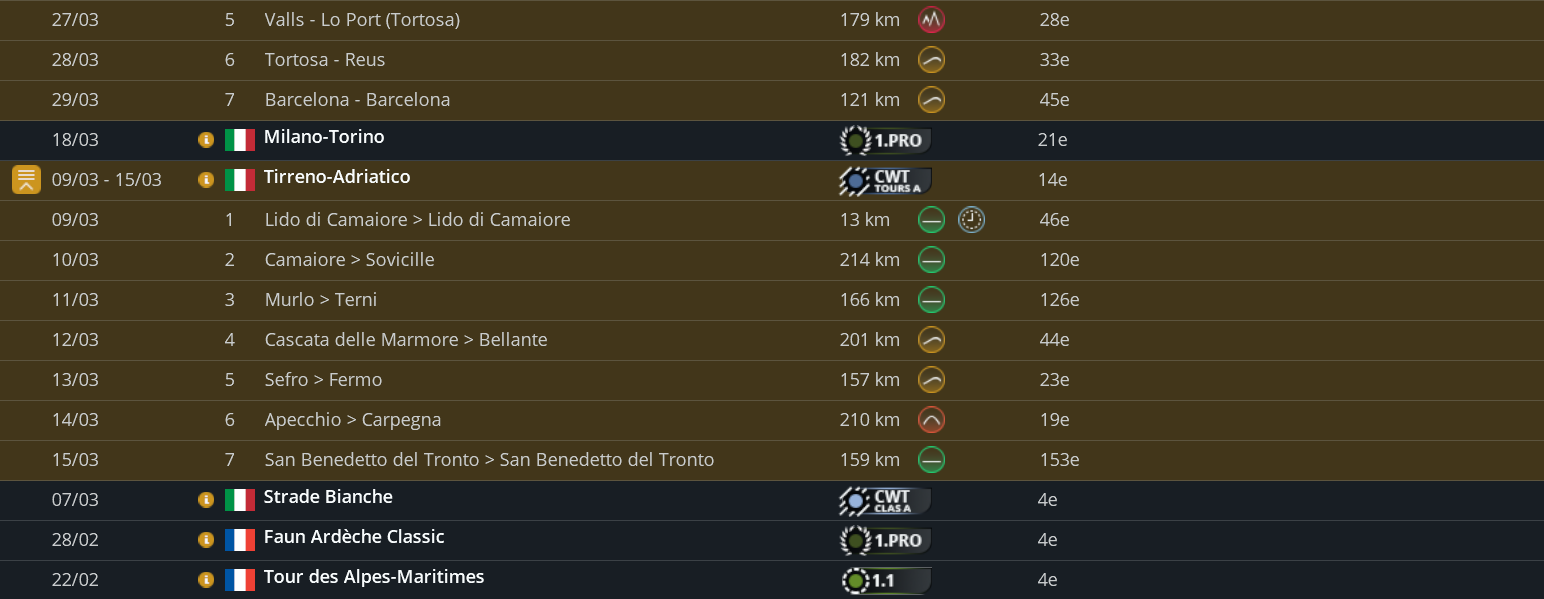The width and height of the screenshot is (1544, 599).
Task: Click flat profile icon for Murlo > Terni
Action: click(x=931, y=300)
